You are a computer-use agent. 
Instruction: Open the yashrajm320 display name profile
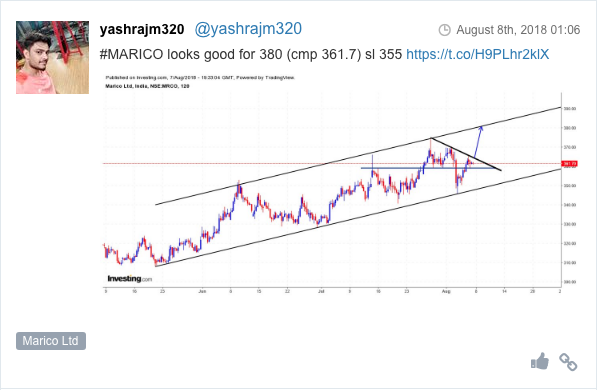pyautogui.click(x=142, y=29)
